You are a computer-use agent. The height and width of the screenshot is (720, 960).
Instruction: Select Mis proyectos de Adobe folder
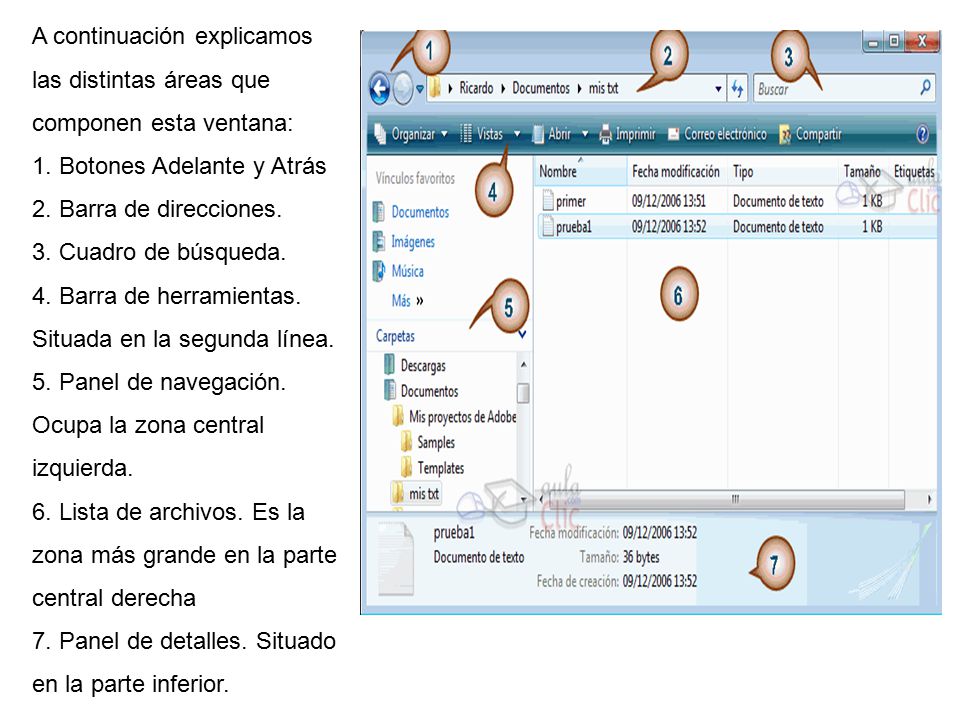[x=462, y=417]
